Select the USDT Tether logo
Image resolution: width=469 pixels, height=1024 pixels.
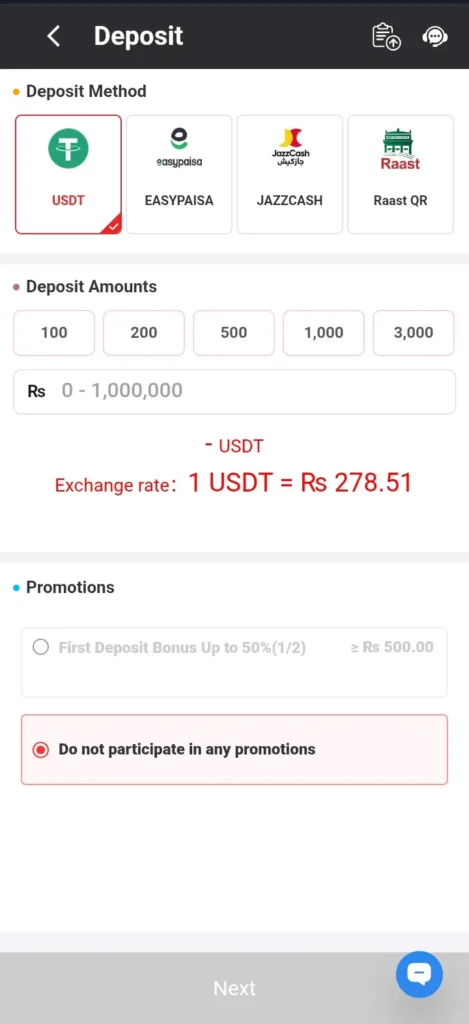68,148
